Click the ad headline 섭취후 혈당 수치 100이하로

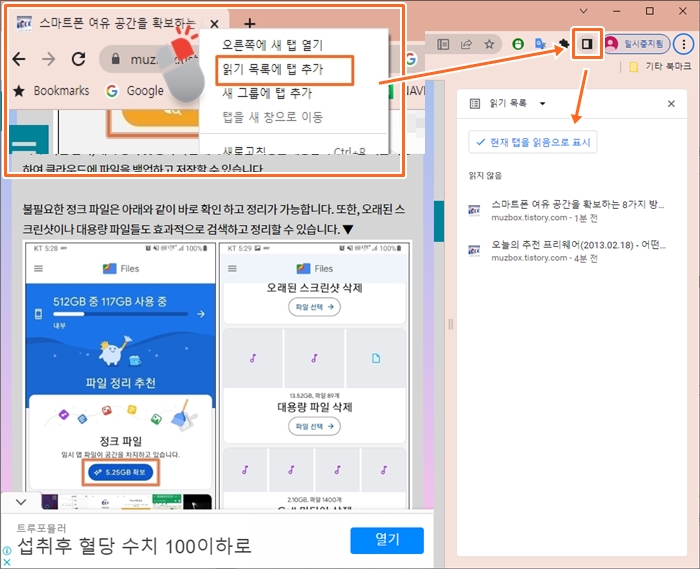click(134, 546)
